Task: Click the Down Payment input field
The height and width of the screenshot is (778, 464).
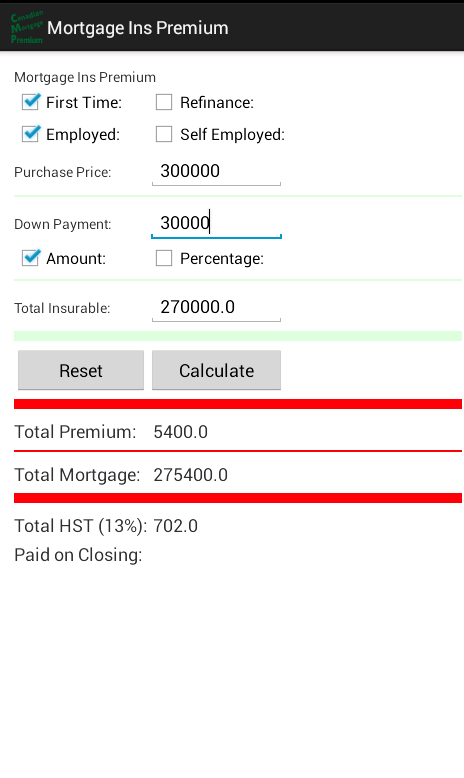Action: 216,223
